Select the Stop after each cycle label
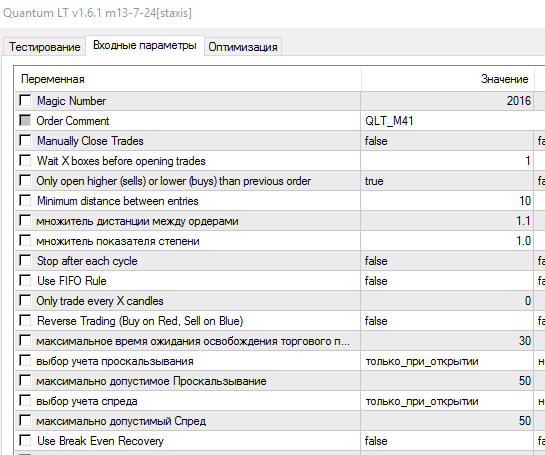 click(87, 261)
